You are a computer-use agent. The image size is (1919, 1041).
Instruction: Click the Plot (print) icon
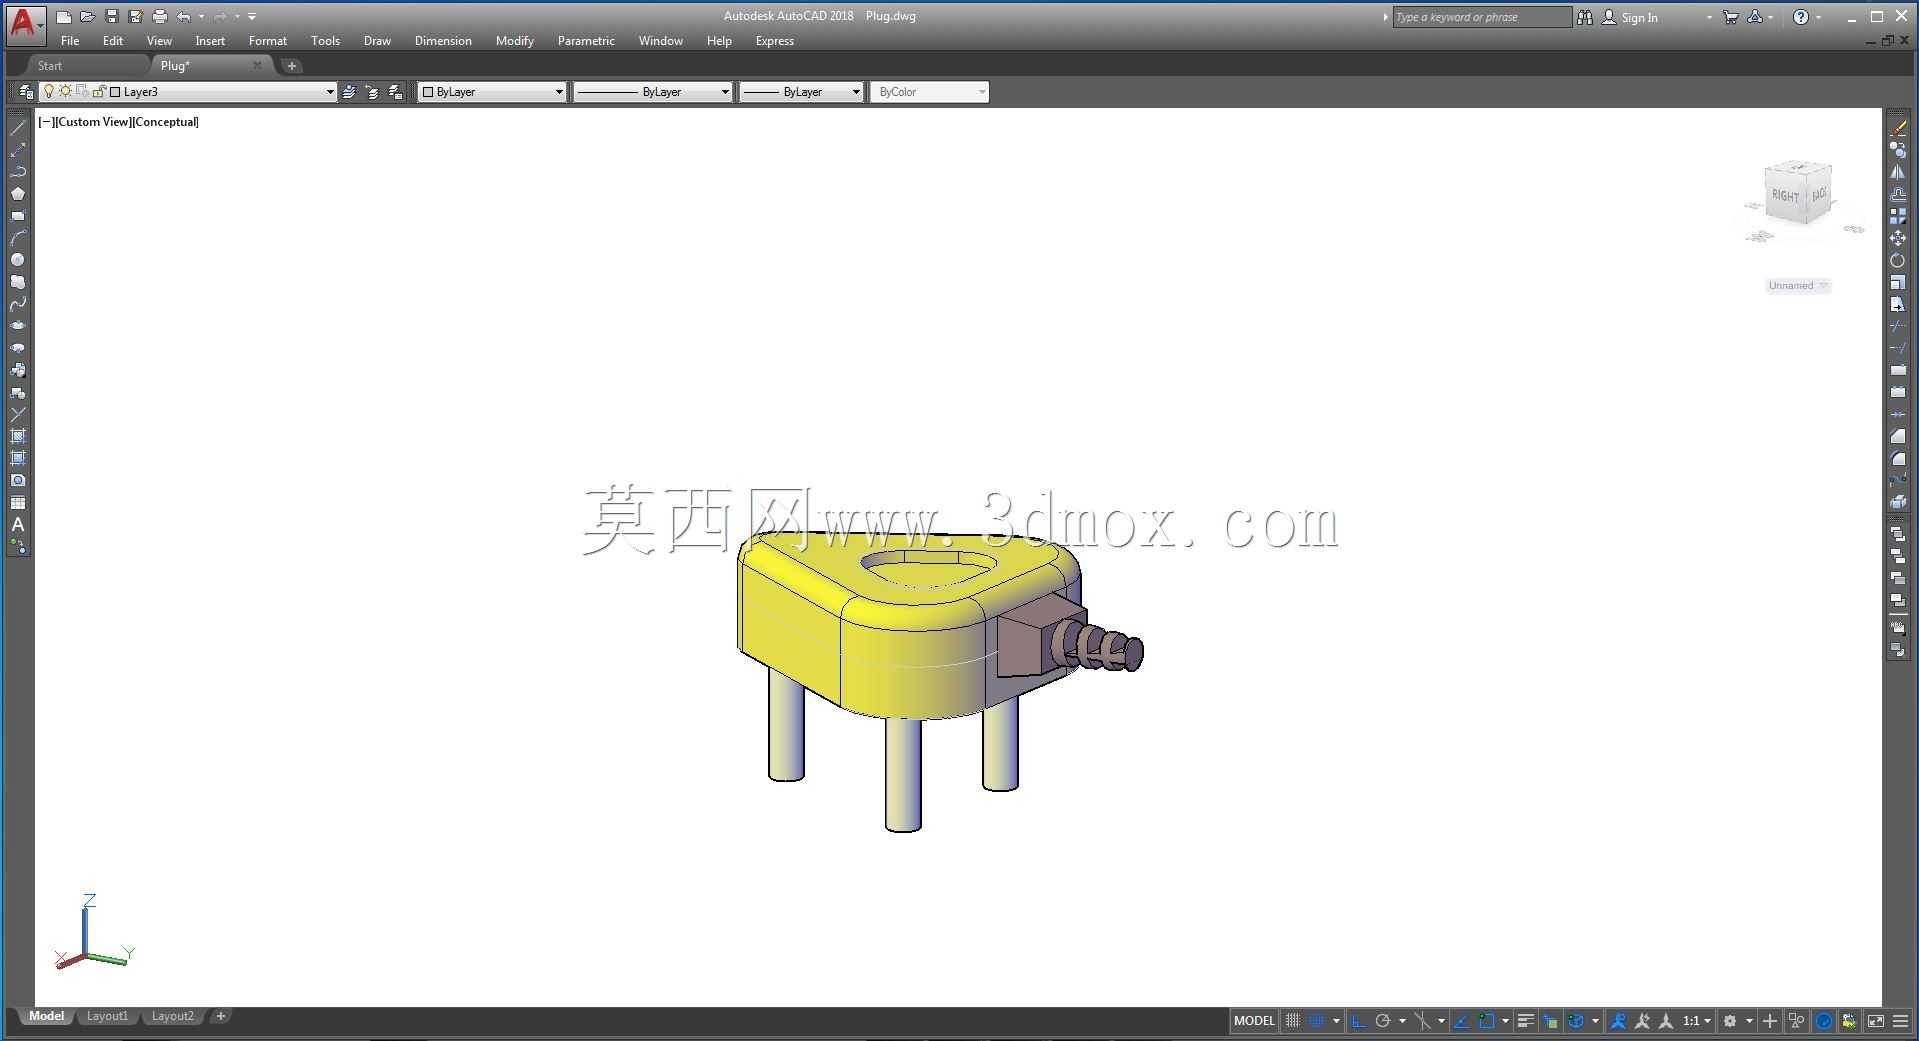[x=159, y=16]
